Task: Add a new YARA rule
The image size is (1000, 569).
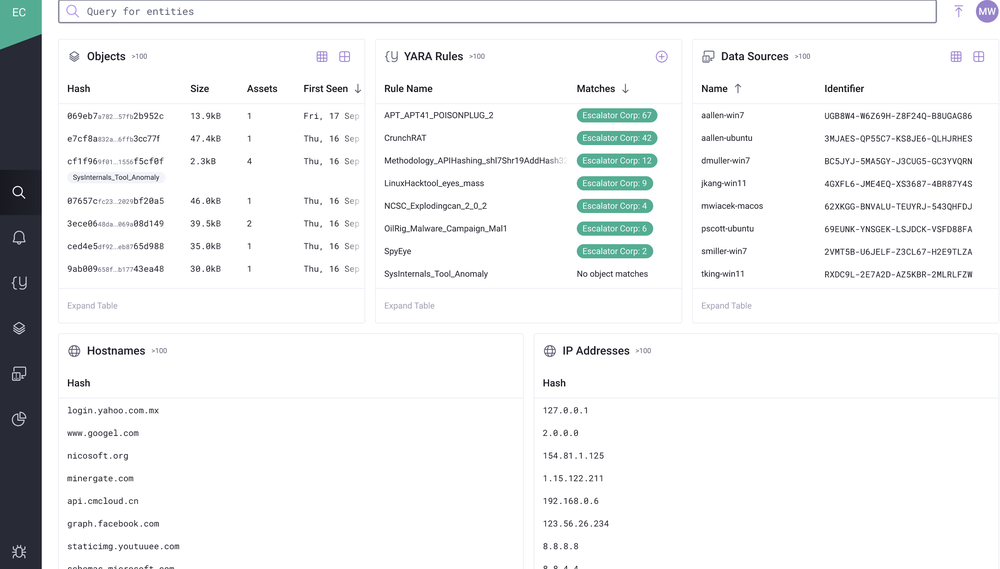Action: click(661, 57)
